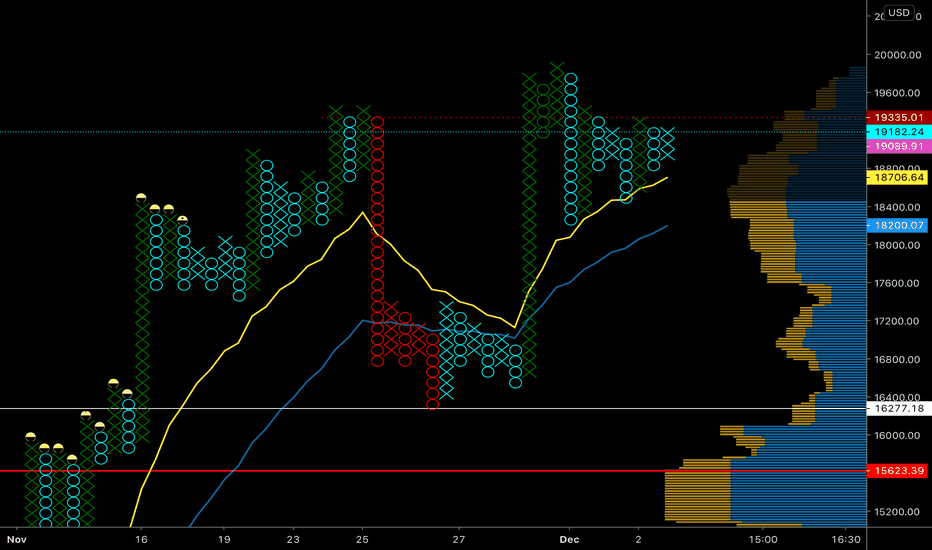Click the 20000.00 price axis tick
This screenshot has width=932, height=550.
tap(897, 55)
